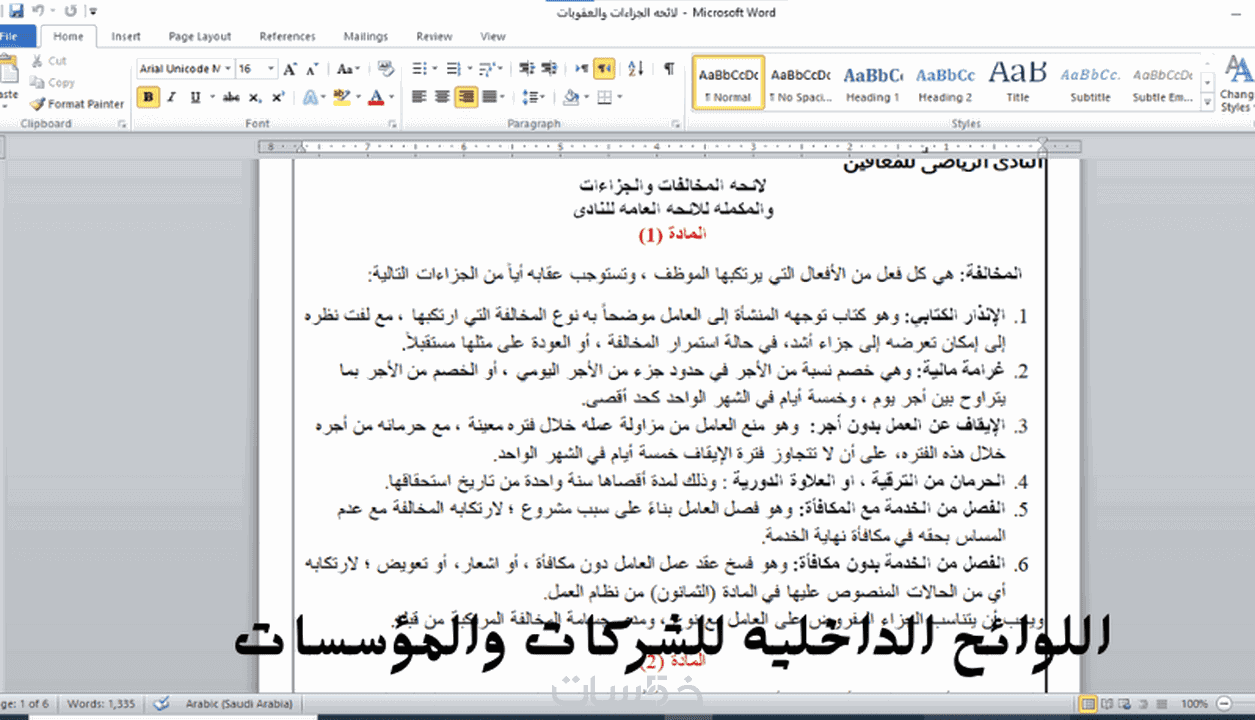Toggle underline formatting
Image resolution: width=1255 pixels, height=720 pixels.
click(x=195, y=97)
